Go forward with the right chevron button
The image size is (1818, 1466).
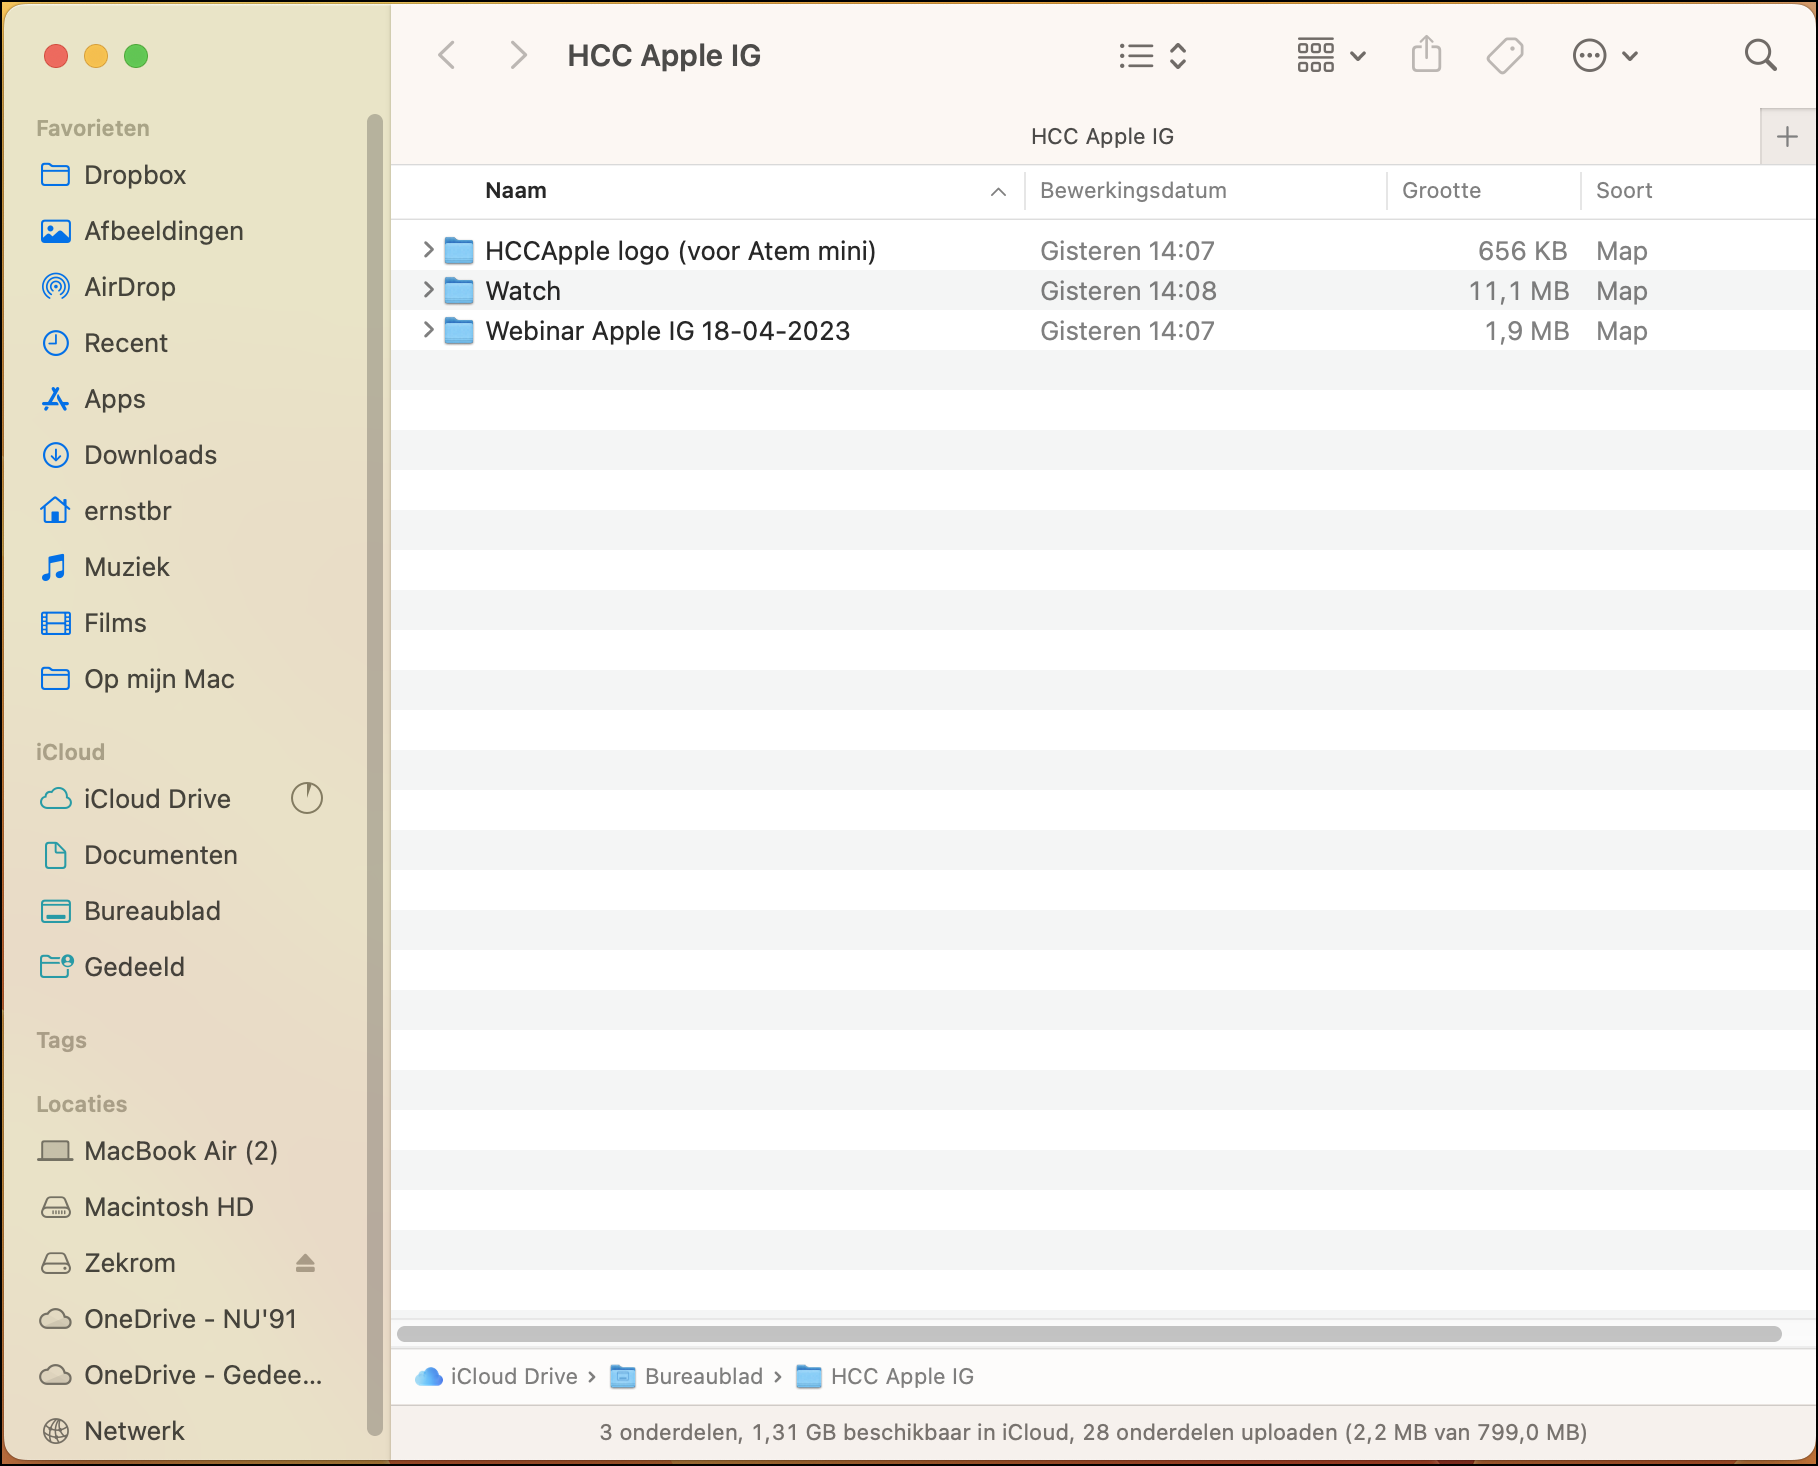(x=517, y=55)
